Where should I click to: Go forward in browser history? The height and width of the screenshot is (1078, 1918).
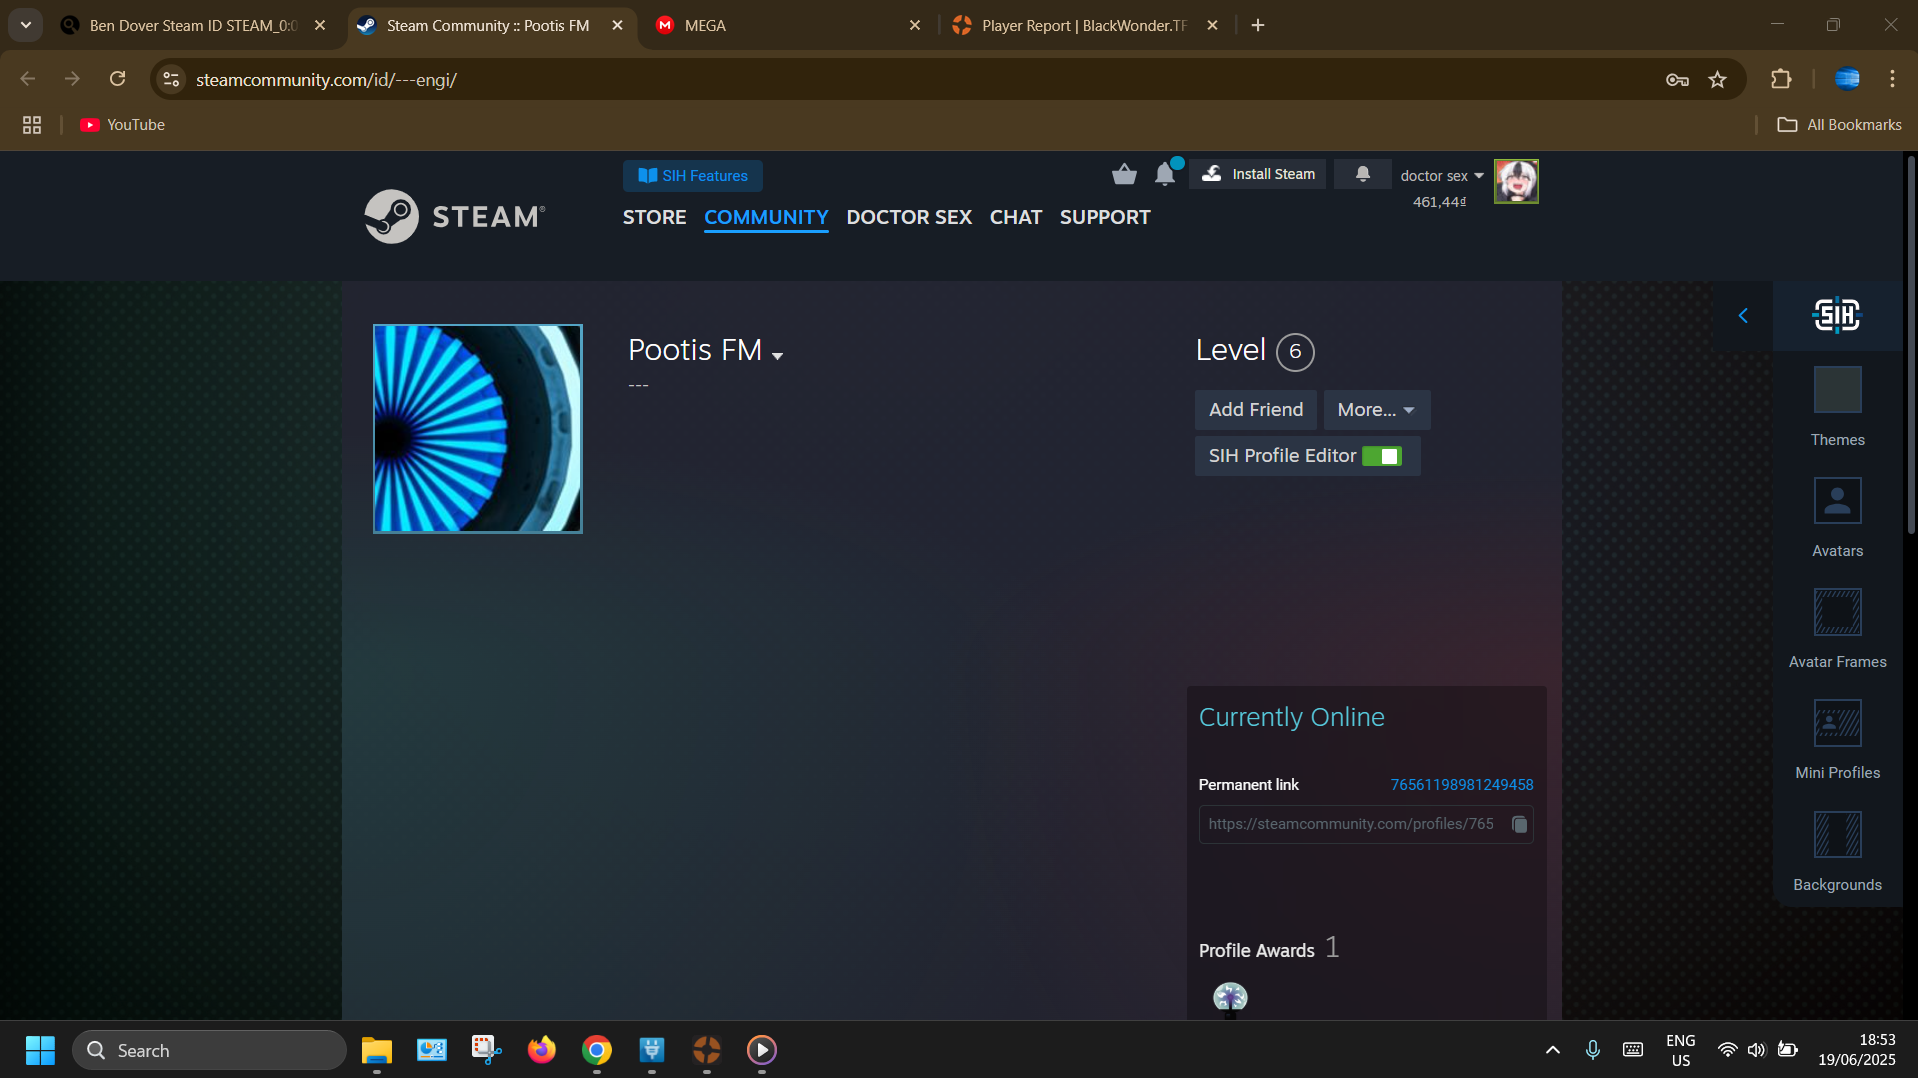tap(72, 79)
